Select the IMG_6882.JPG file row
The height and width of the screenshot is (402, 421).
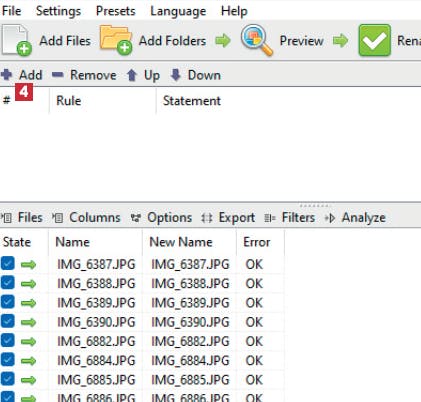point(142,341)
